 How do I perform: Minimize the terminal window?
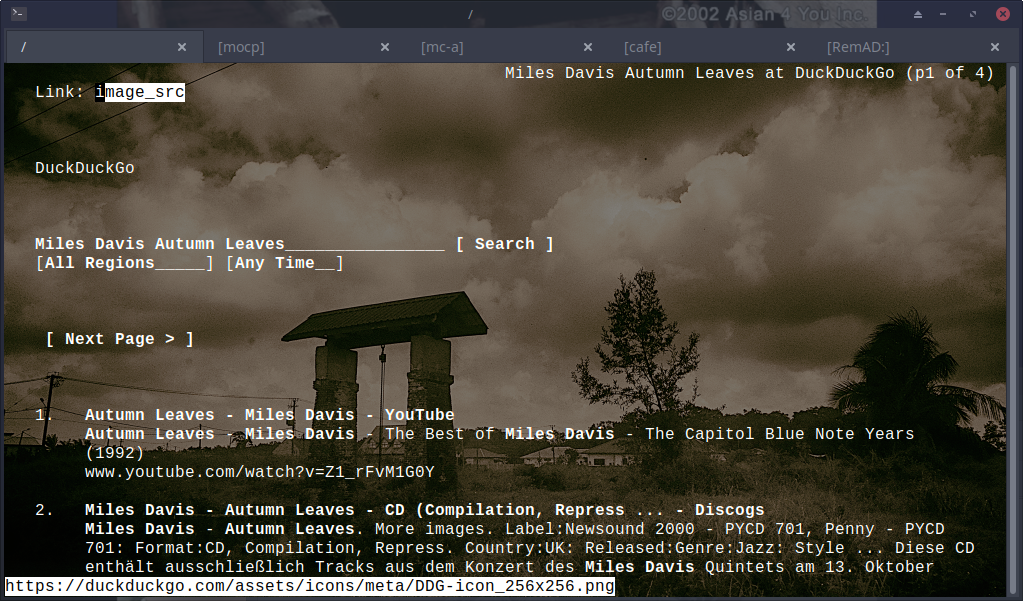(943, 14)
